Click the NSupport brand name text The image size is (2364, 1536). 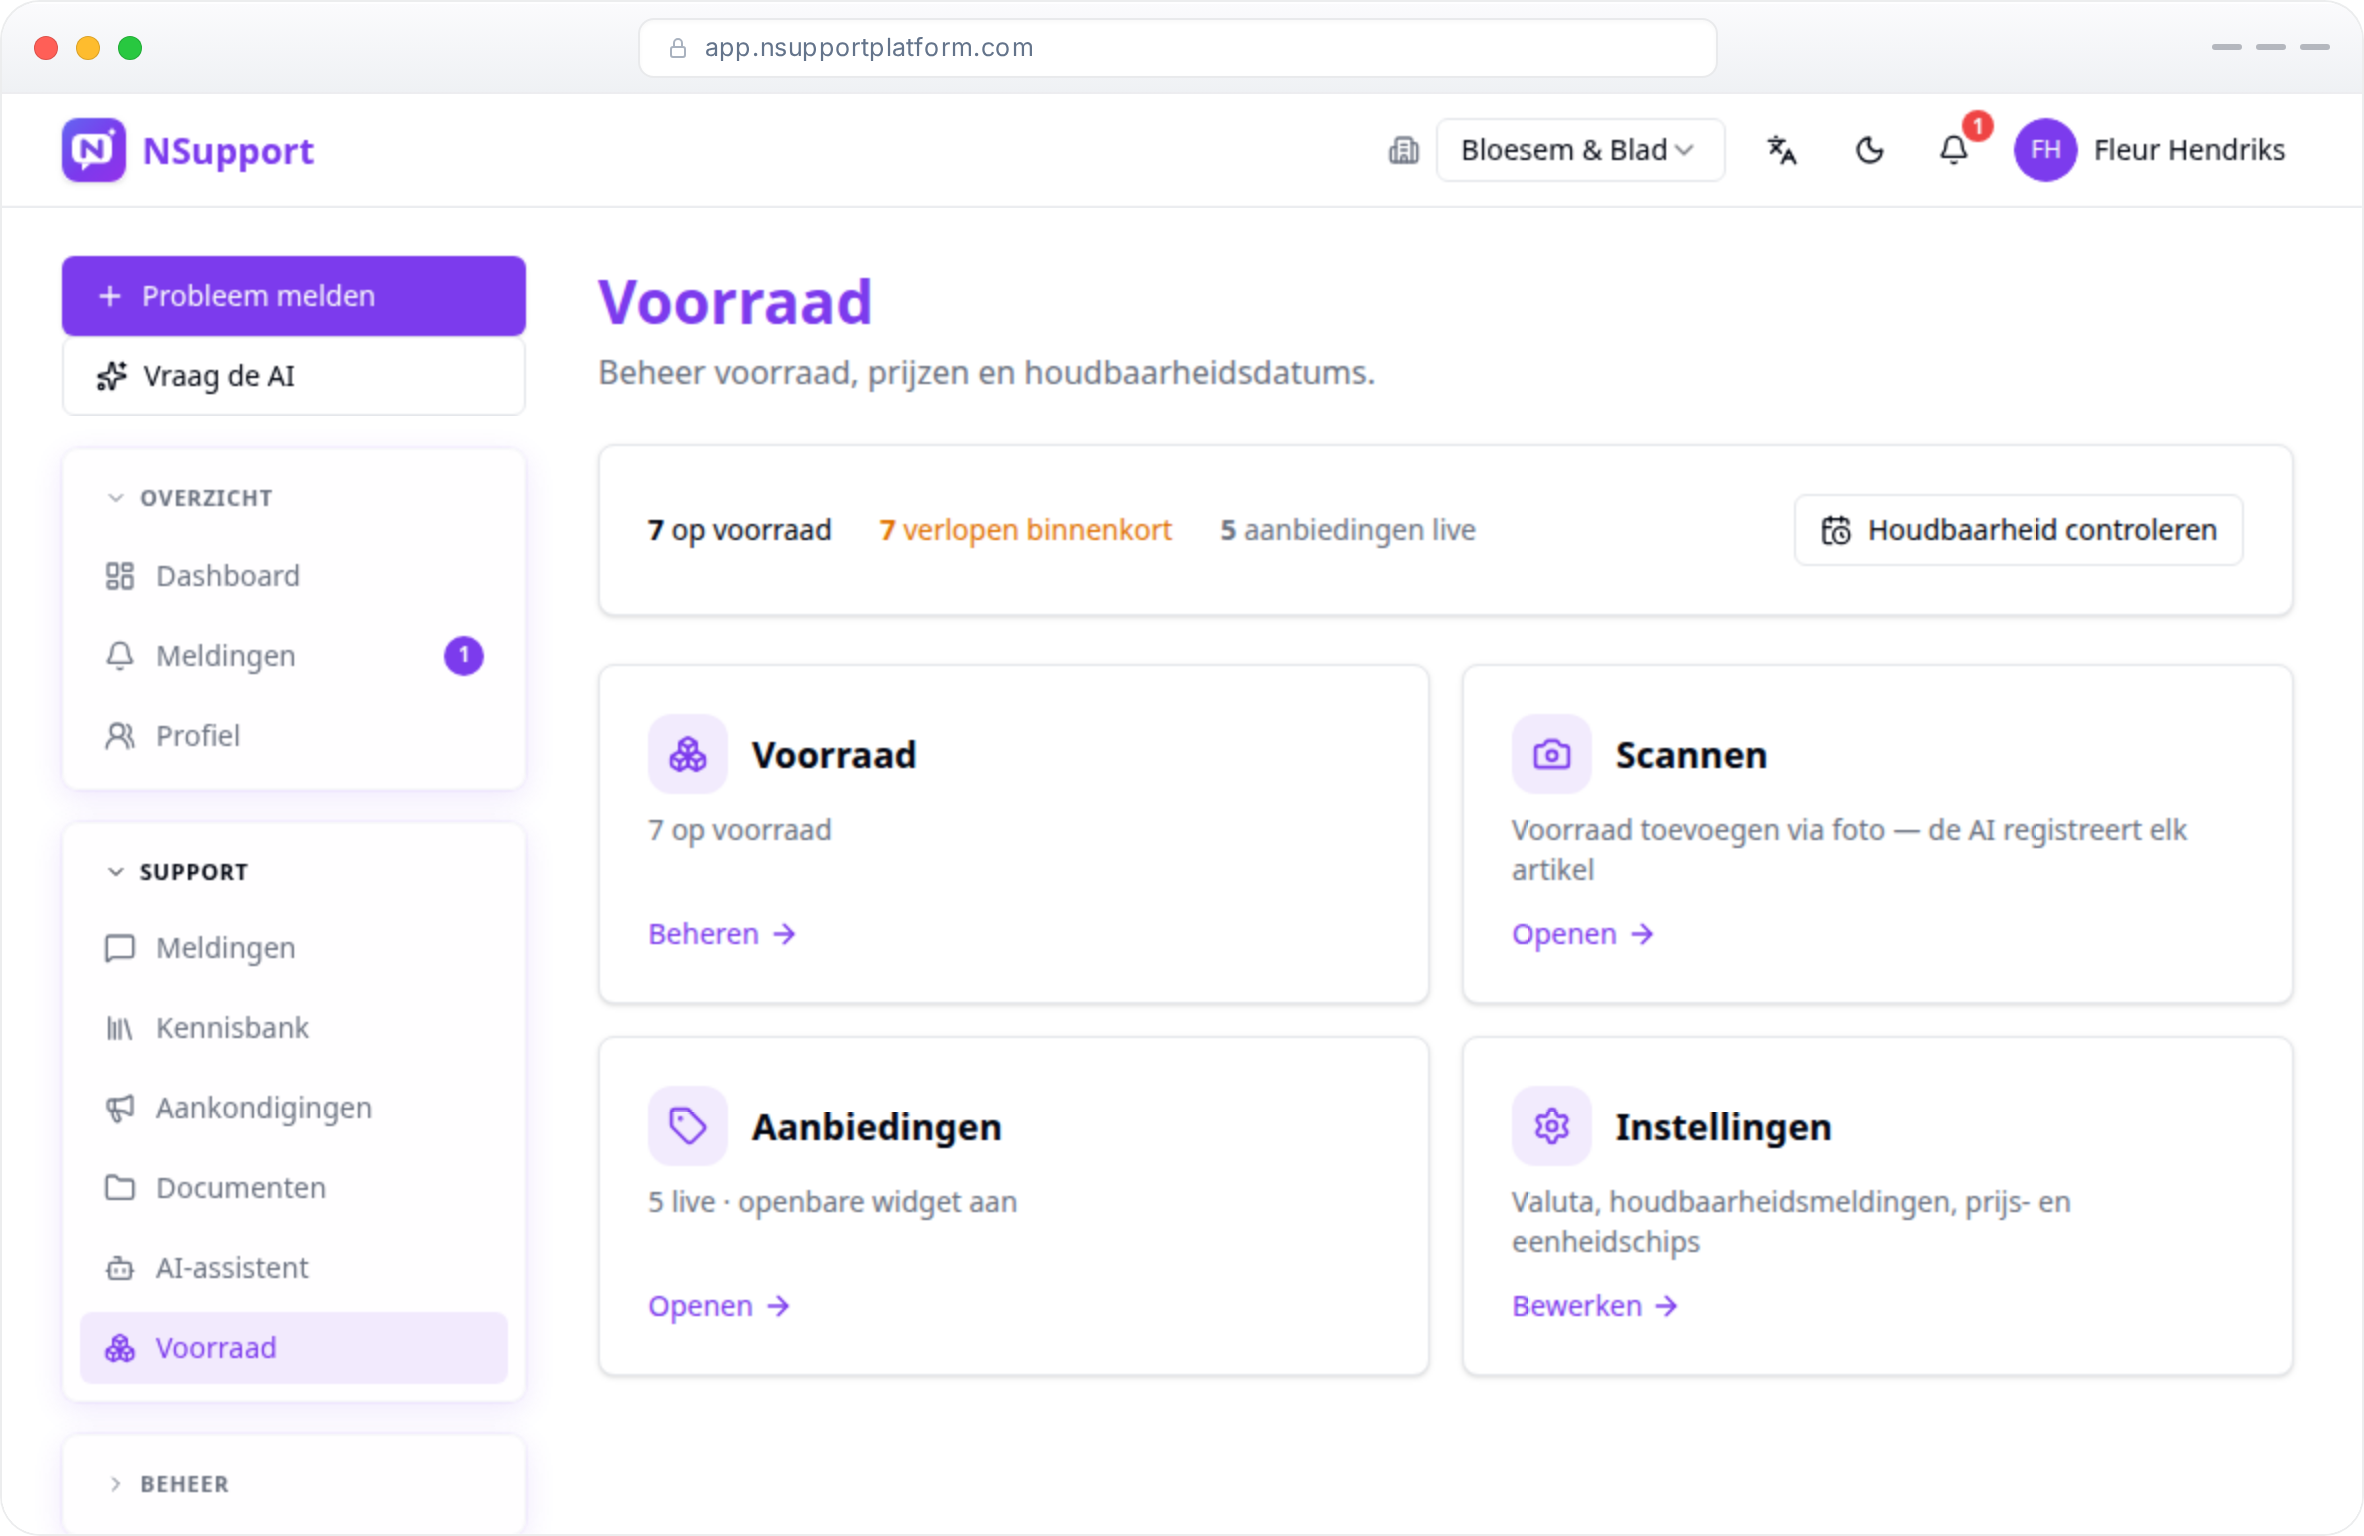point(228,151)
